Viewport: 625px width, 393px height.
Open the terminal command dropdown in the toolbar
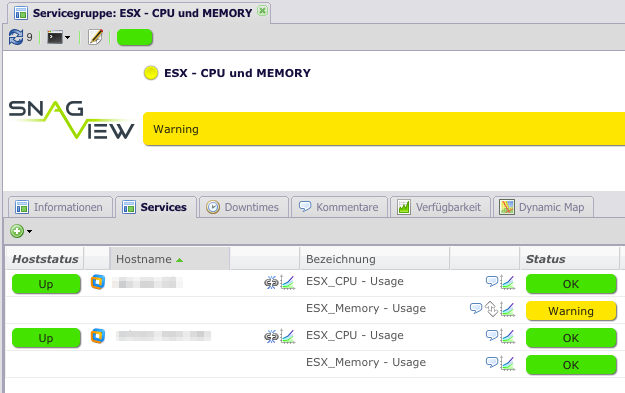(x=59, y=37)
